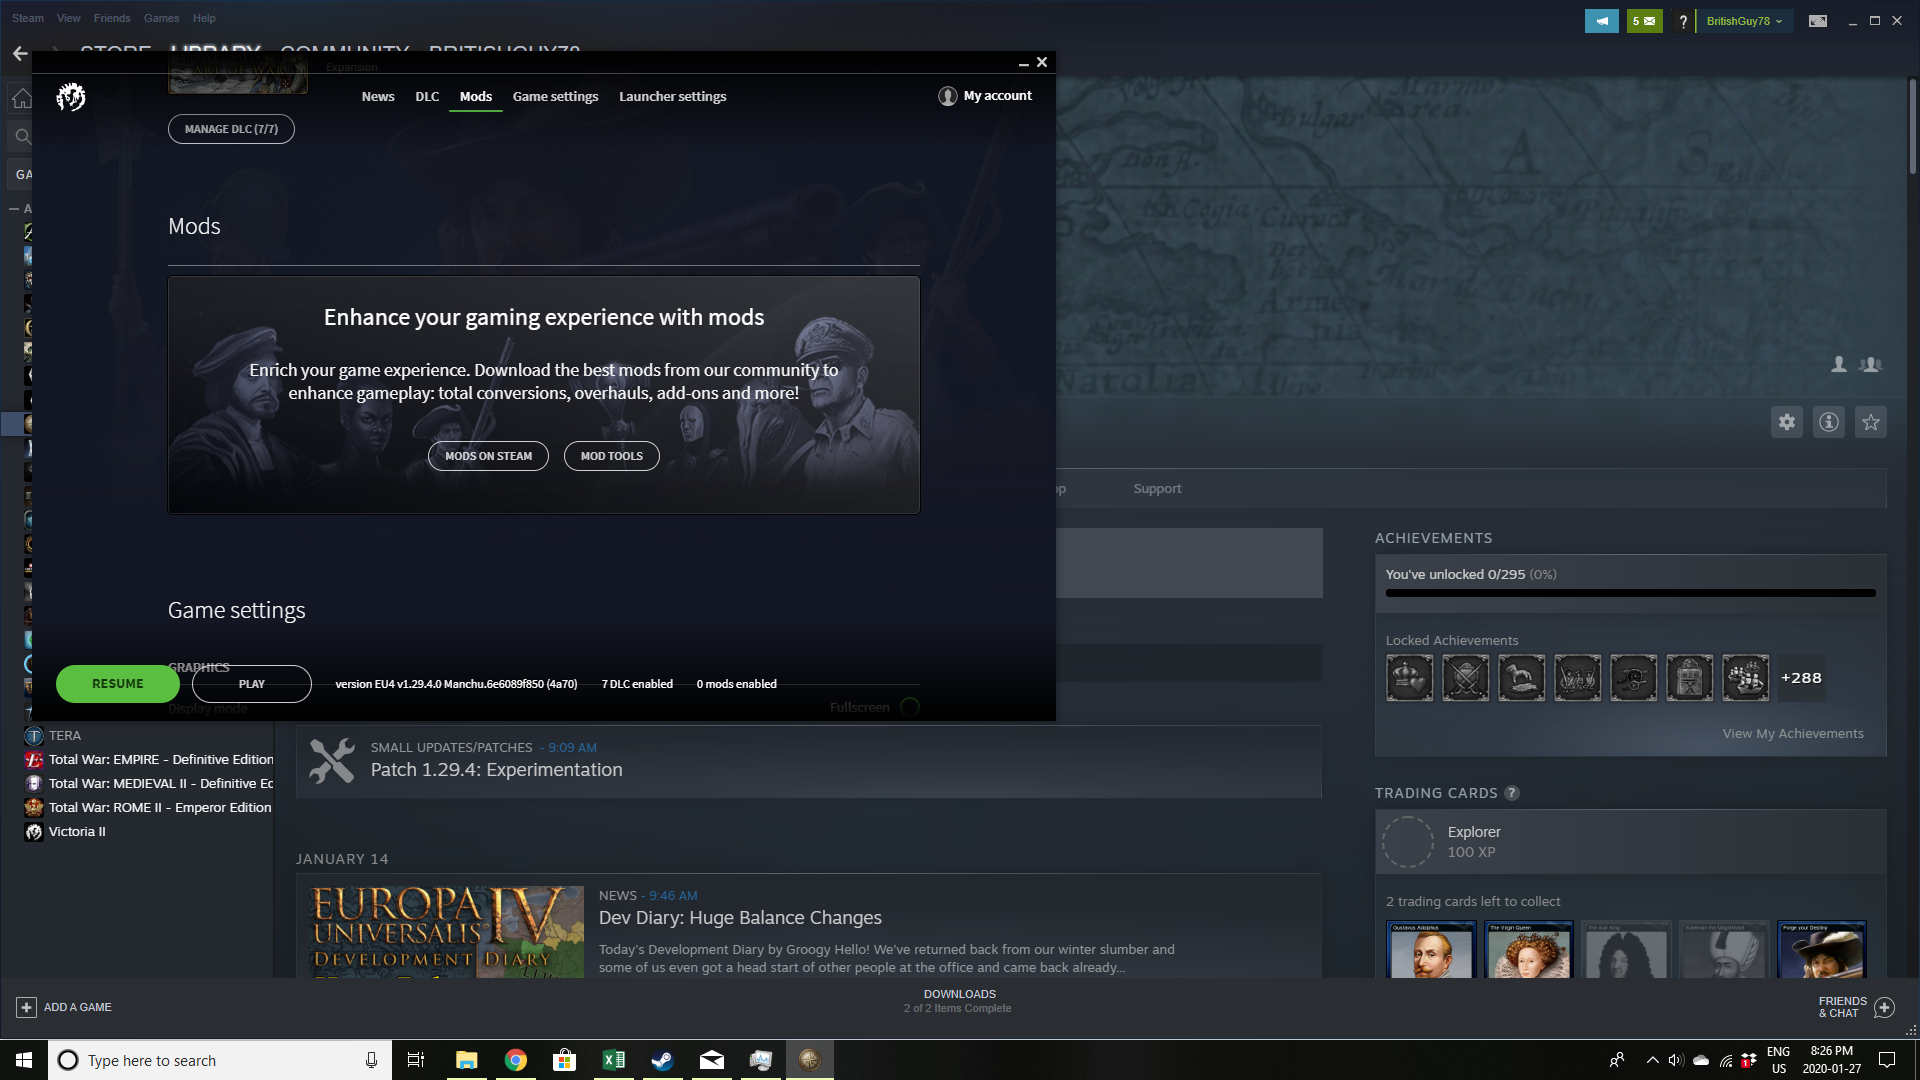Click the Add a Game plus icon
Viewport: 1920px width, 1080px height.
coord(27,1007)
